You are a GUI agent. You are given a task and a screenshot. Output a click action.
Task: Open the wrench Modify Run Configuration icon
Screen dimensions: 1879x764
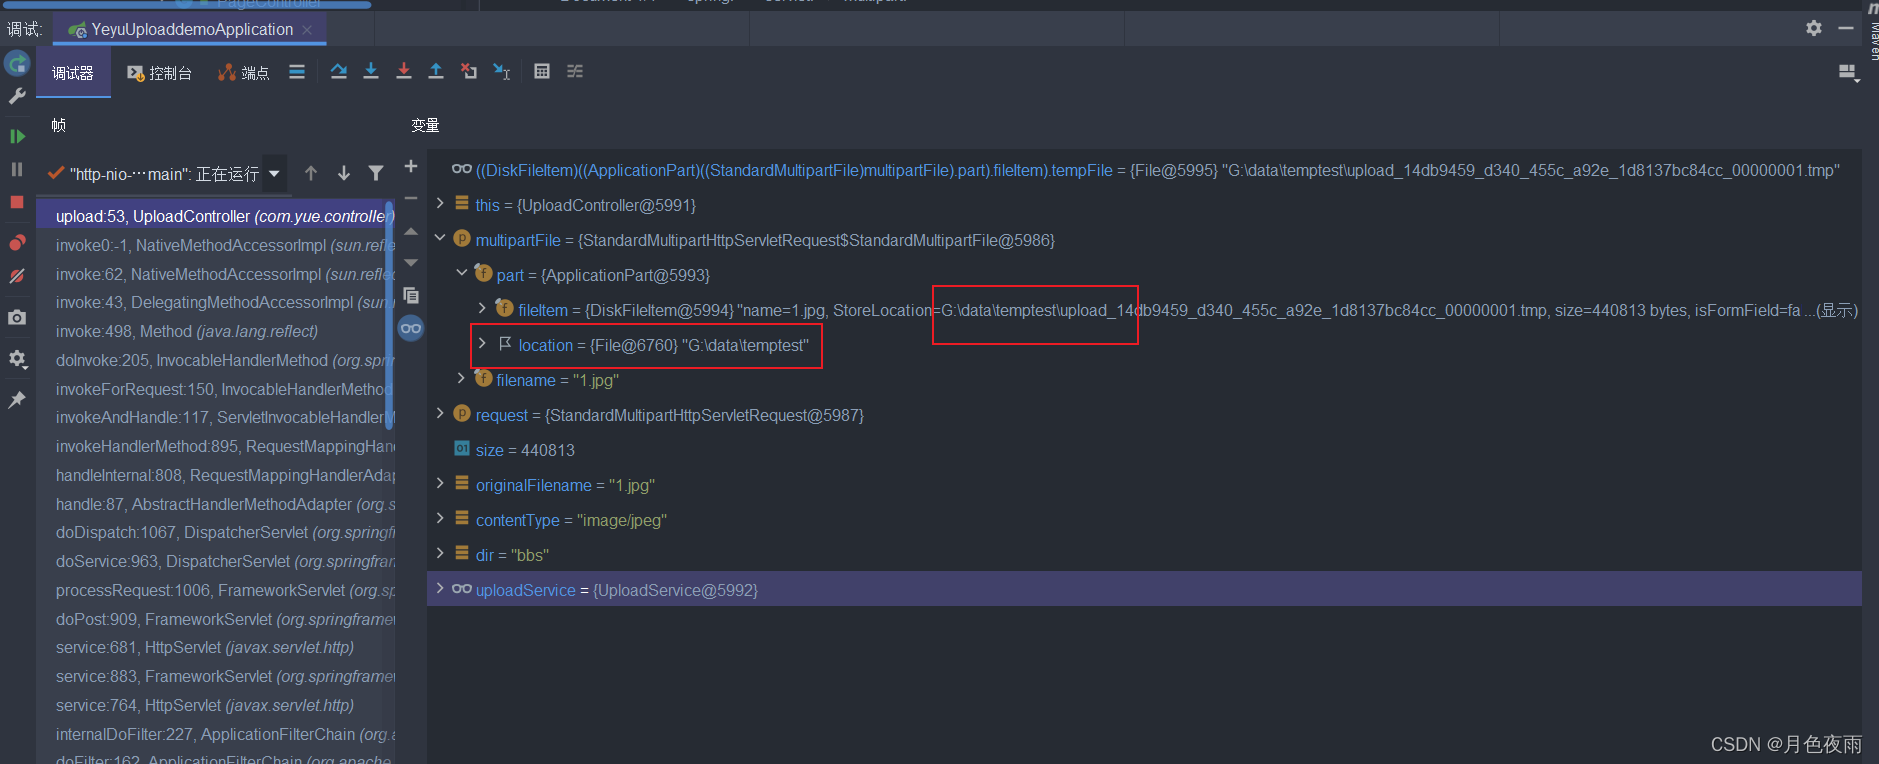coord(17,96)
